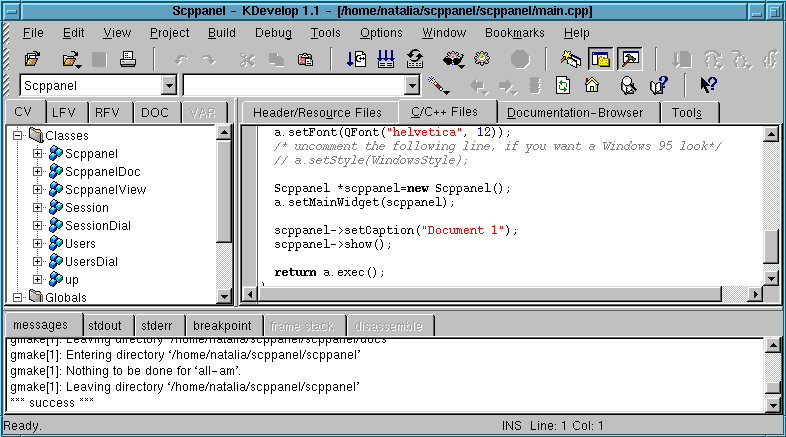Expand the up class node
786x437 pixels.
pyautogui.click(x=38, y=279)
